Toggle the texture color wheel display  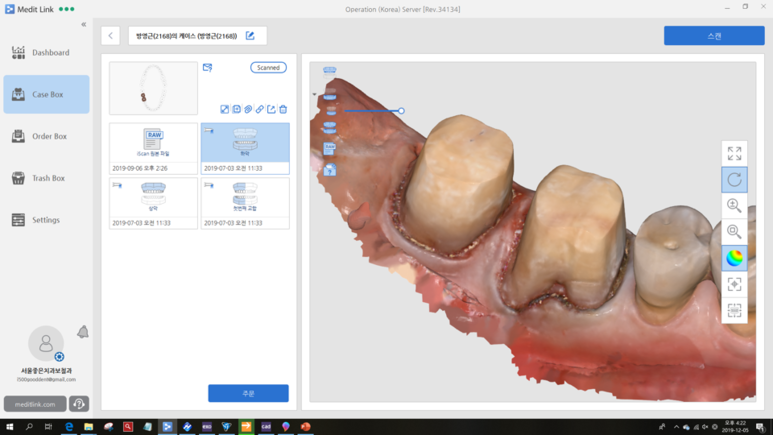tap(734, 258)
